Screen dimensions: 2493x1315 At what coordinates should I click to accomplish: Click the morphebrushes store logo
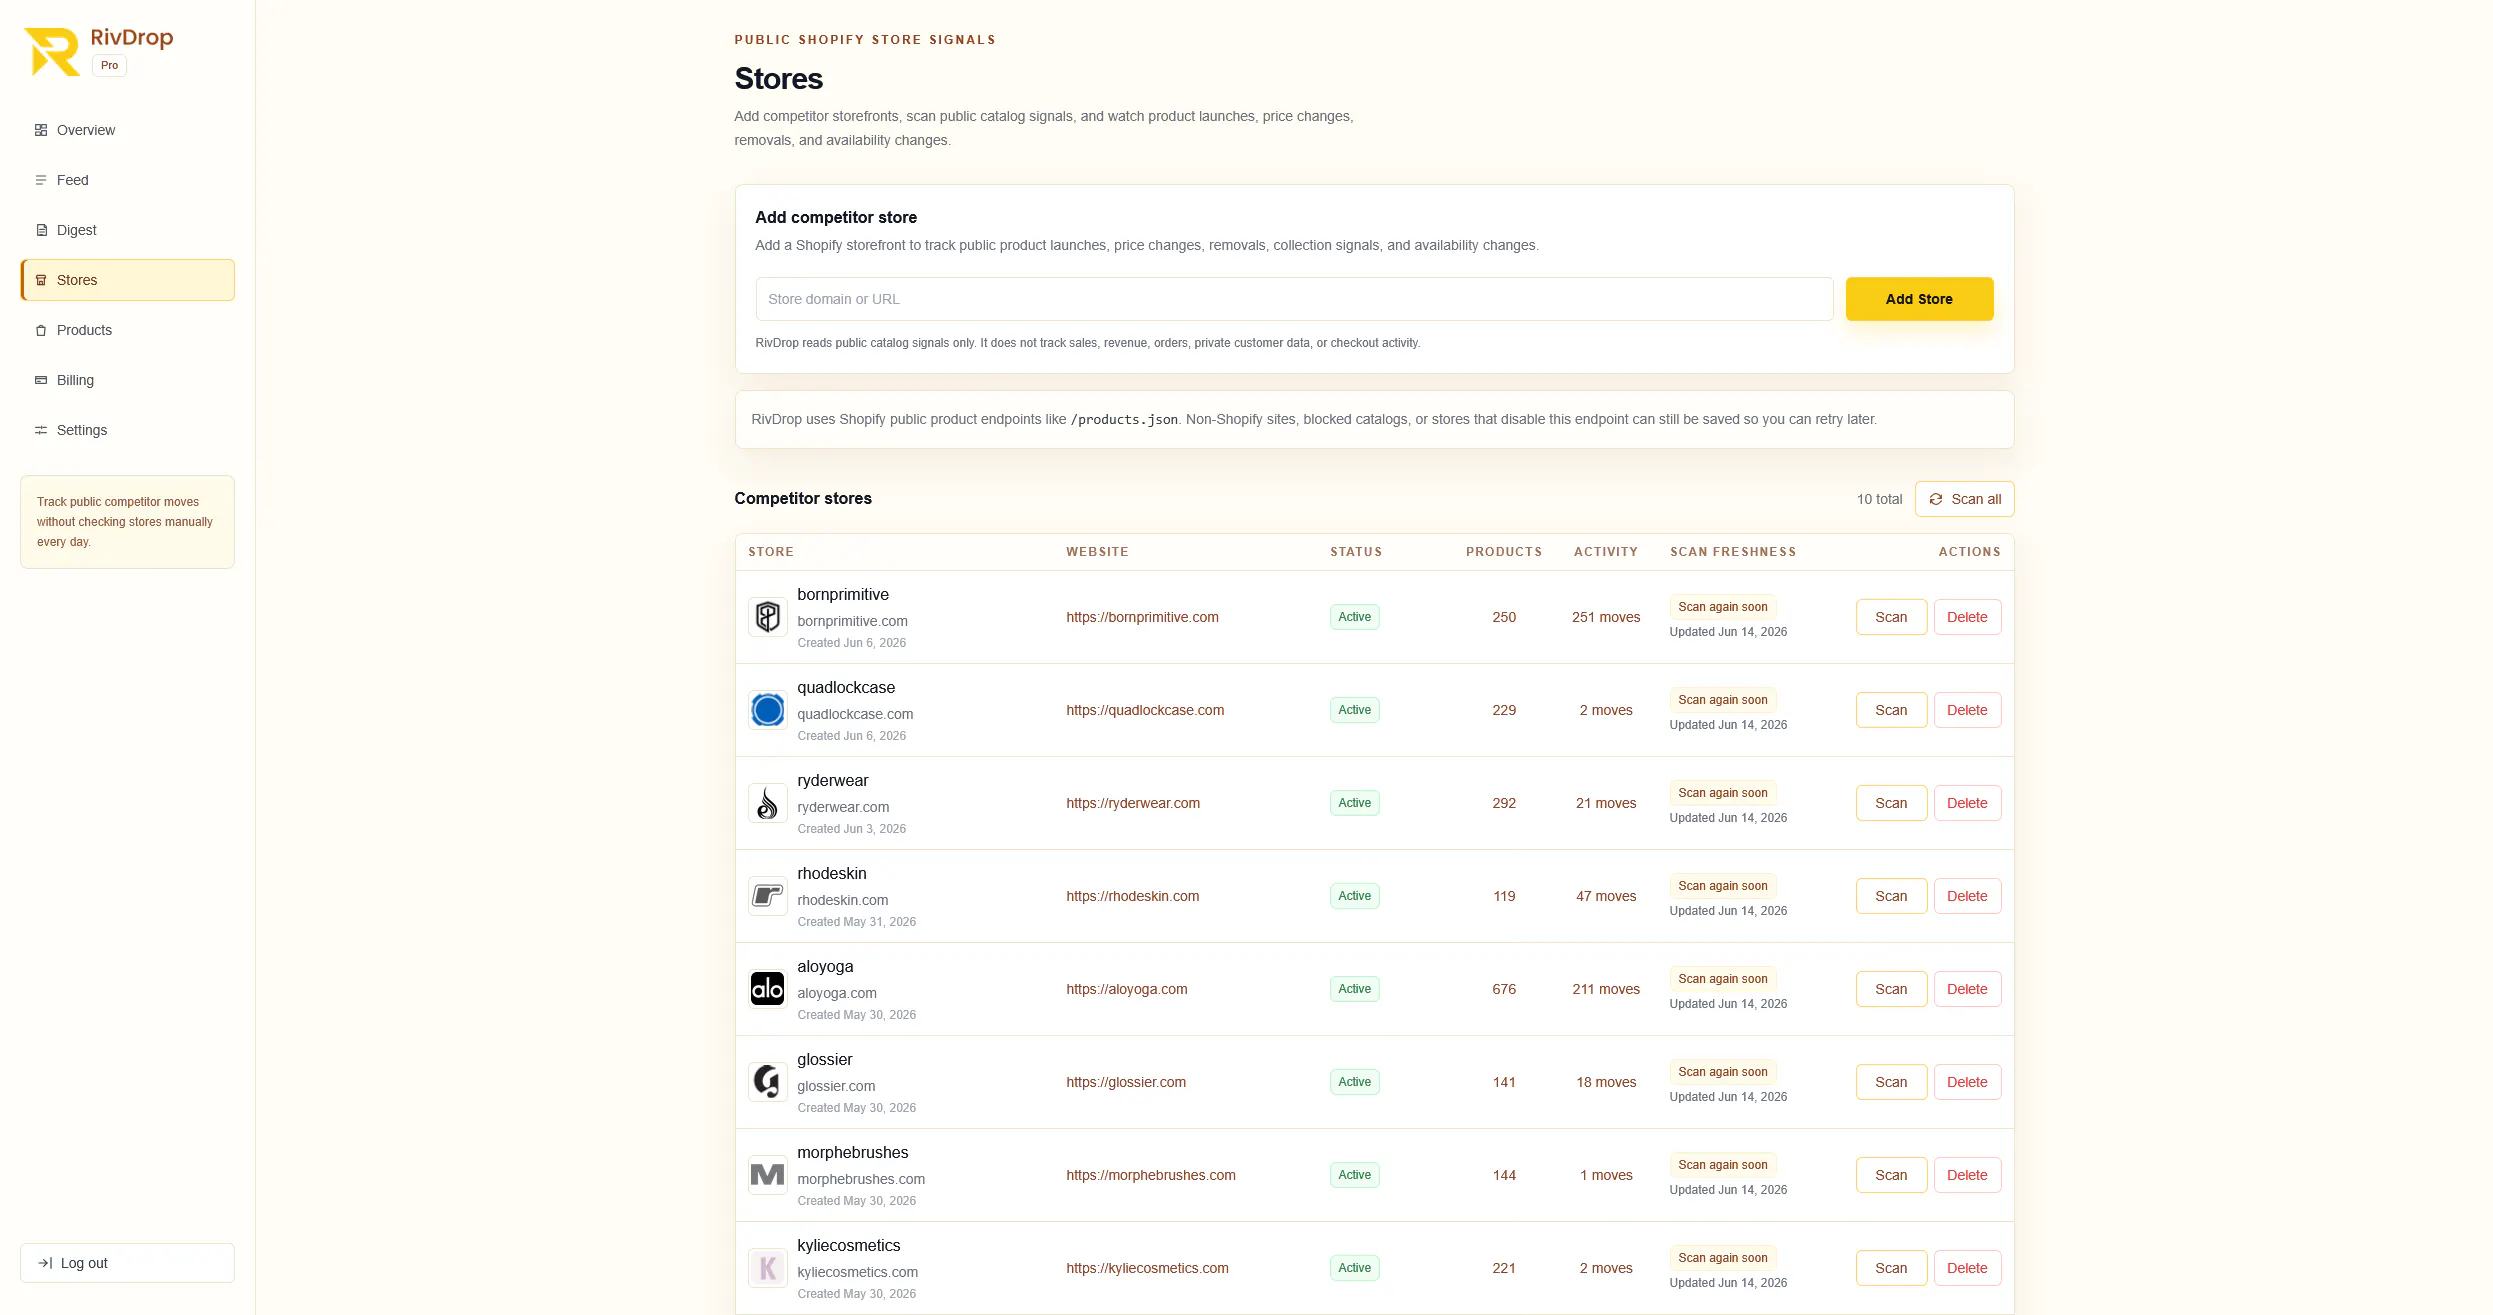pos(768,1175)
